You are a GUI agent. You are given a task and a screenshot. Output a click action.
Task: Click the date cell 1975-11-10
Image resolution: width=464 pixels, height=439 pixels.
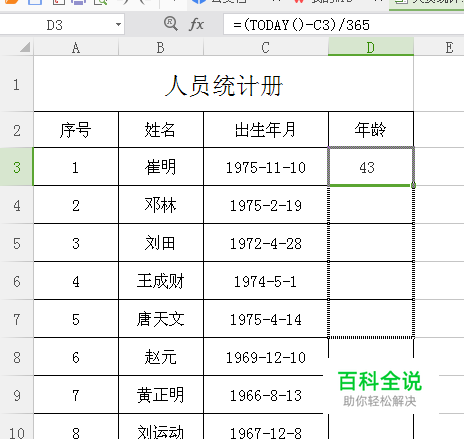click(x=266, y=167)
